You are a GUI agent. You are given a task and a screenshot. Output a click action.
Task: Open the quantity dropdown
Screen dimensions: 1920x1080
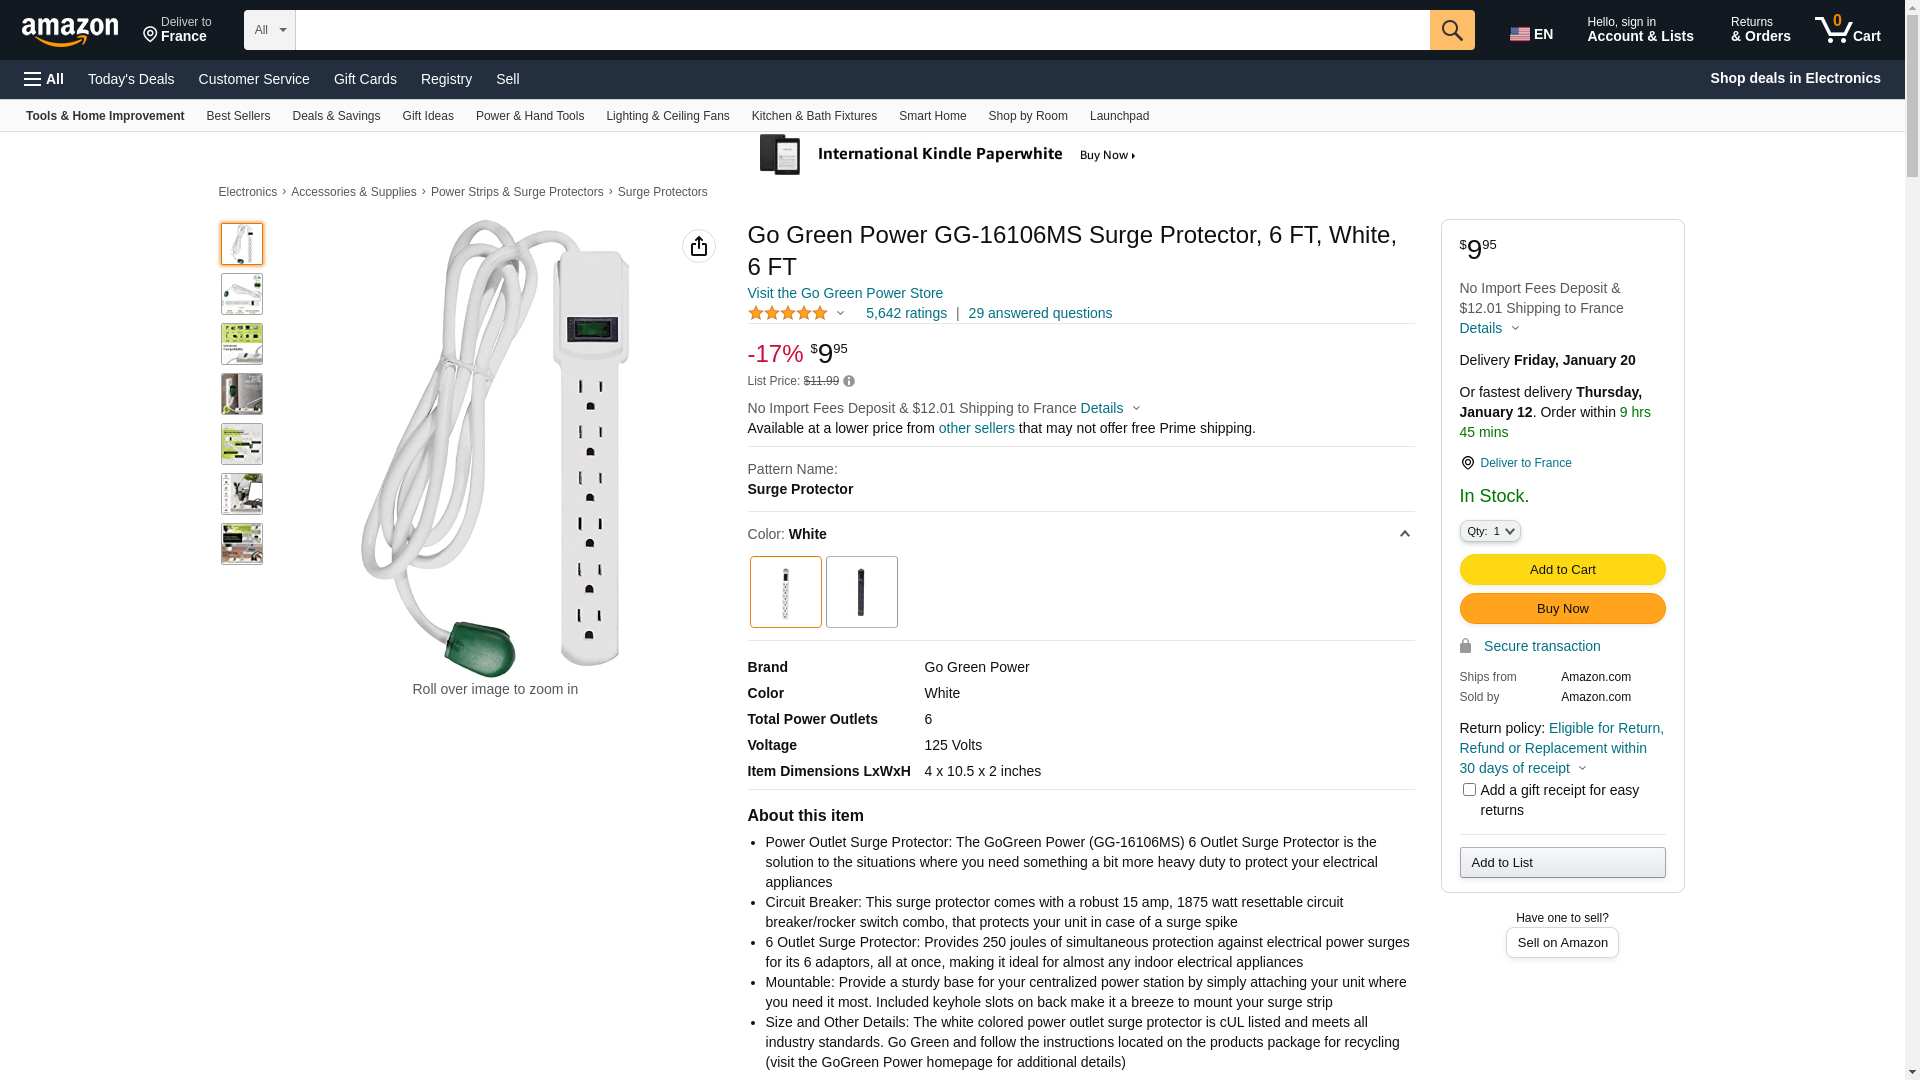click(1489, 532)
